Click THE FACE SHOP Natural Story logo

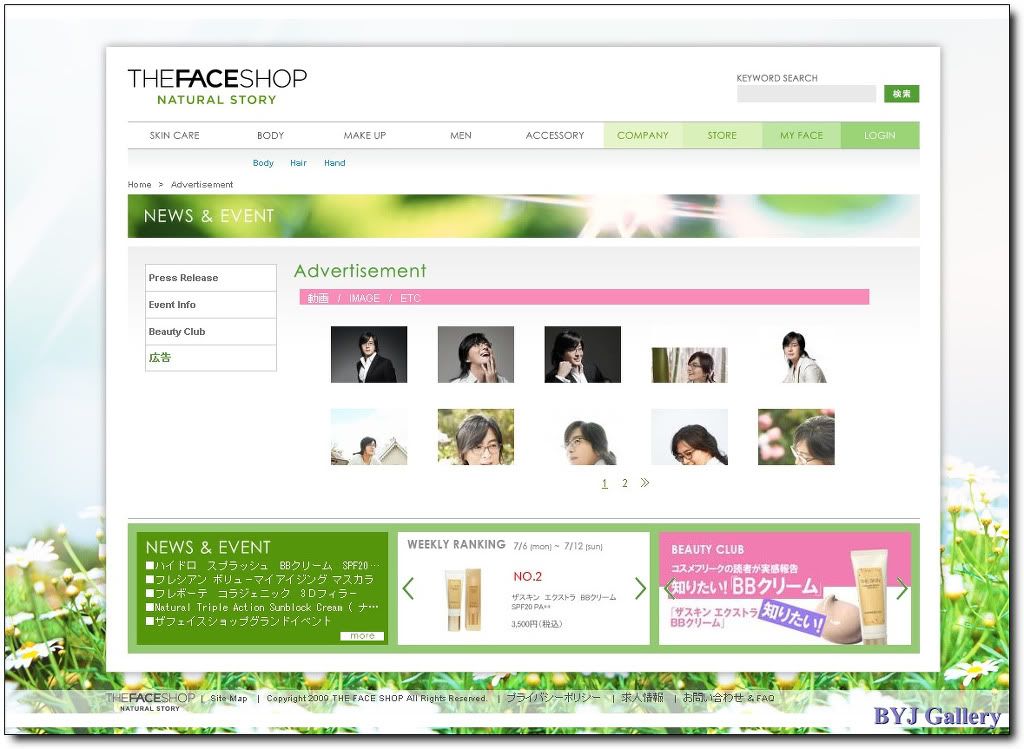point(217,87)
